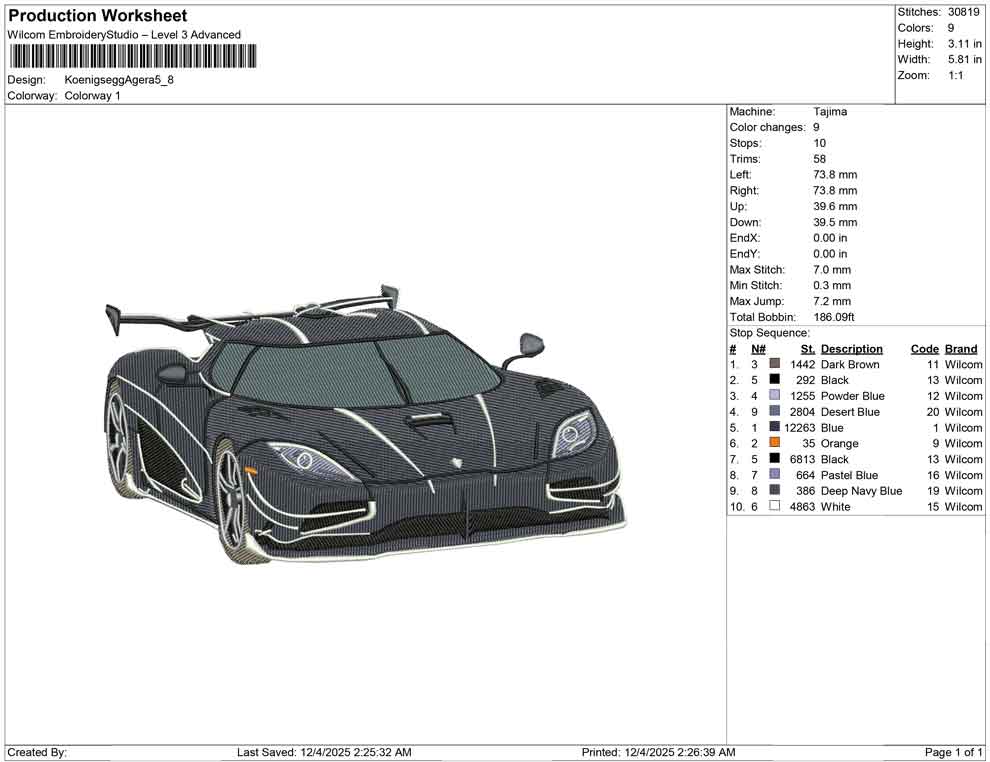The width and height of the screenshot is (990, 762).
Task: Select the Dark Brown color swatch
Action: coord(773,364)
